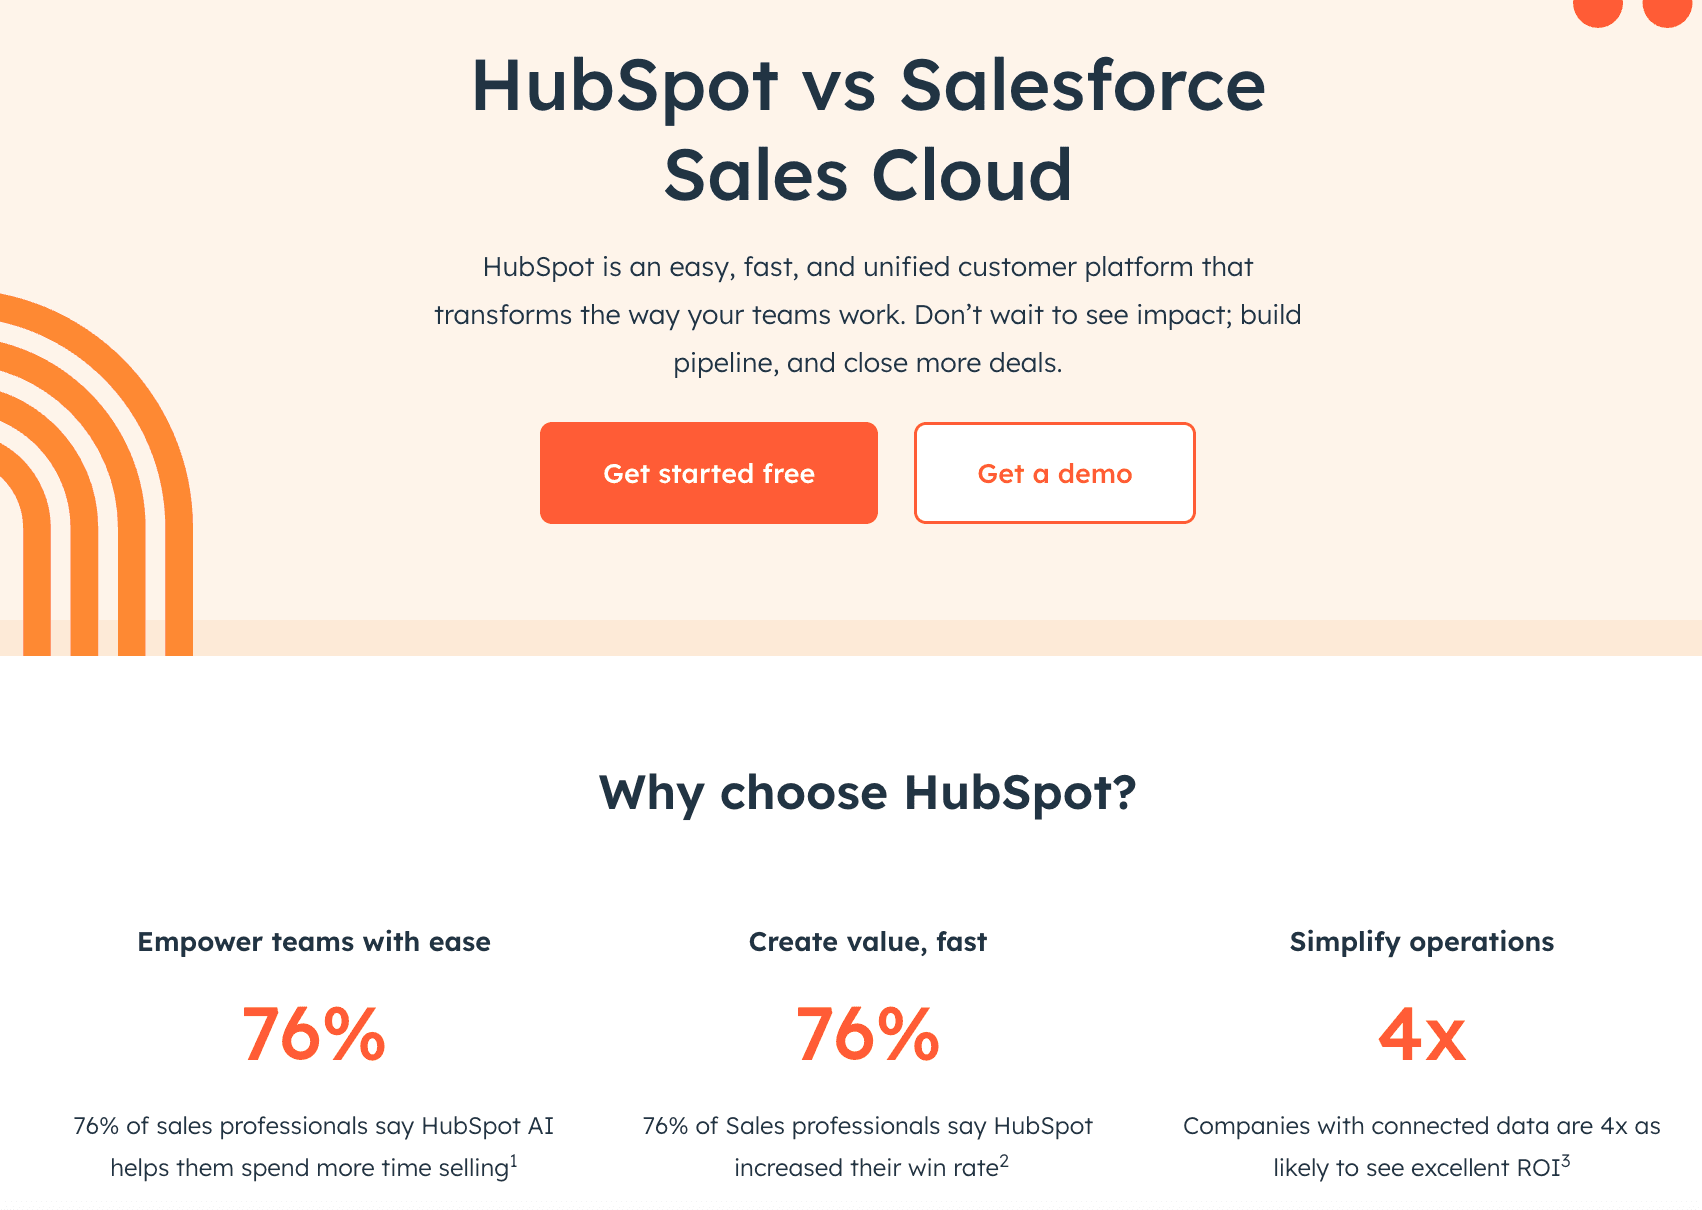Click the intro paragraph about unified customer platform

click(x=868, y=315)
